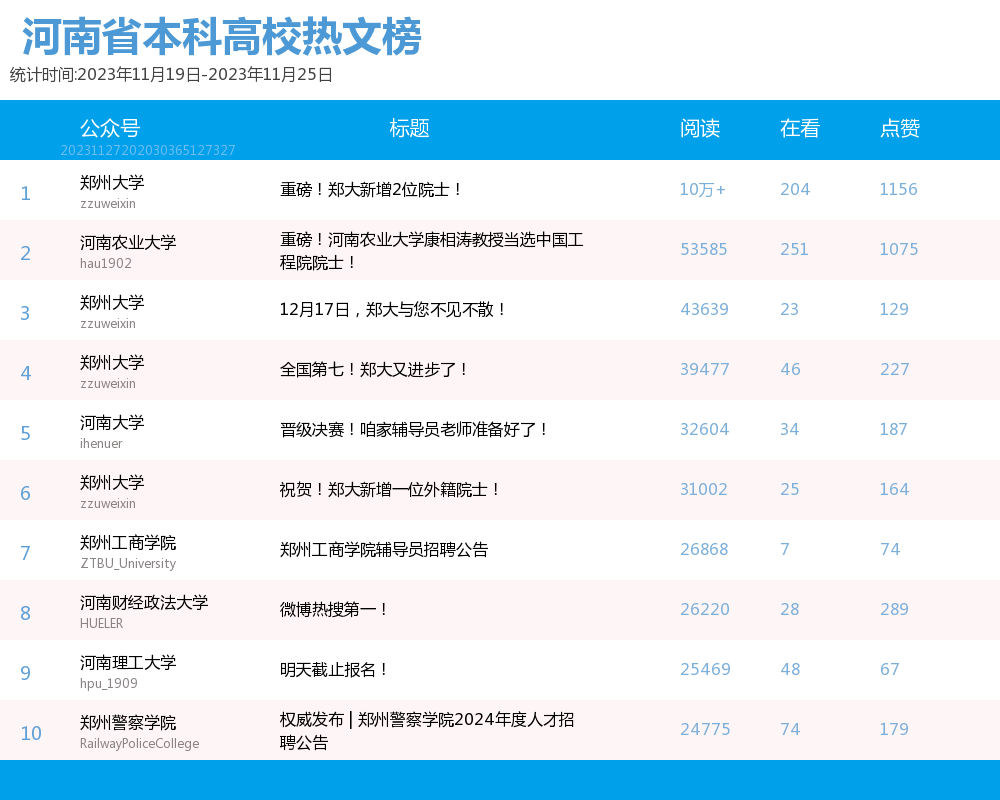This screenshot has width=1000, height=800.
Task: Open article 晋级决赛！咱家辅导员老师准备好了！
Action: pyautogui.click(x=413, y=429)
